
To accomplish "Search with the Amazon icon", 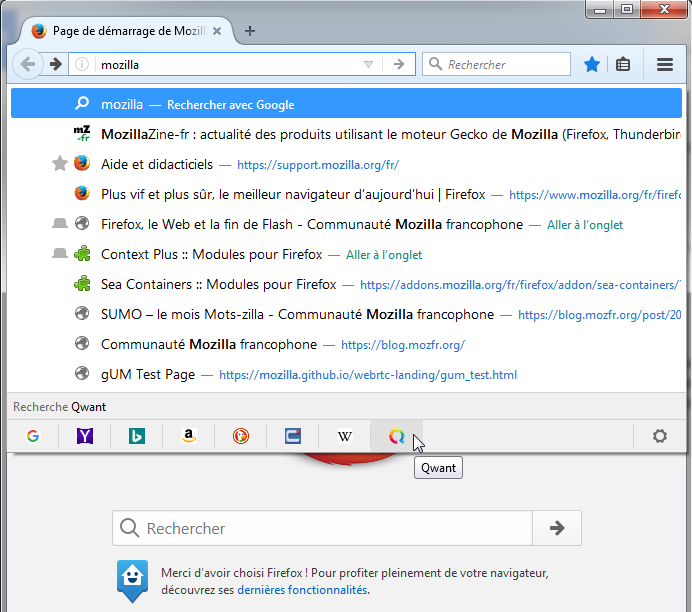I will click(x=189, y=436).
